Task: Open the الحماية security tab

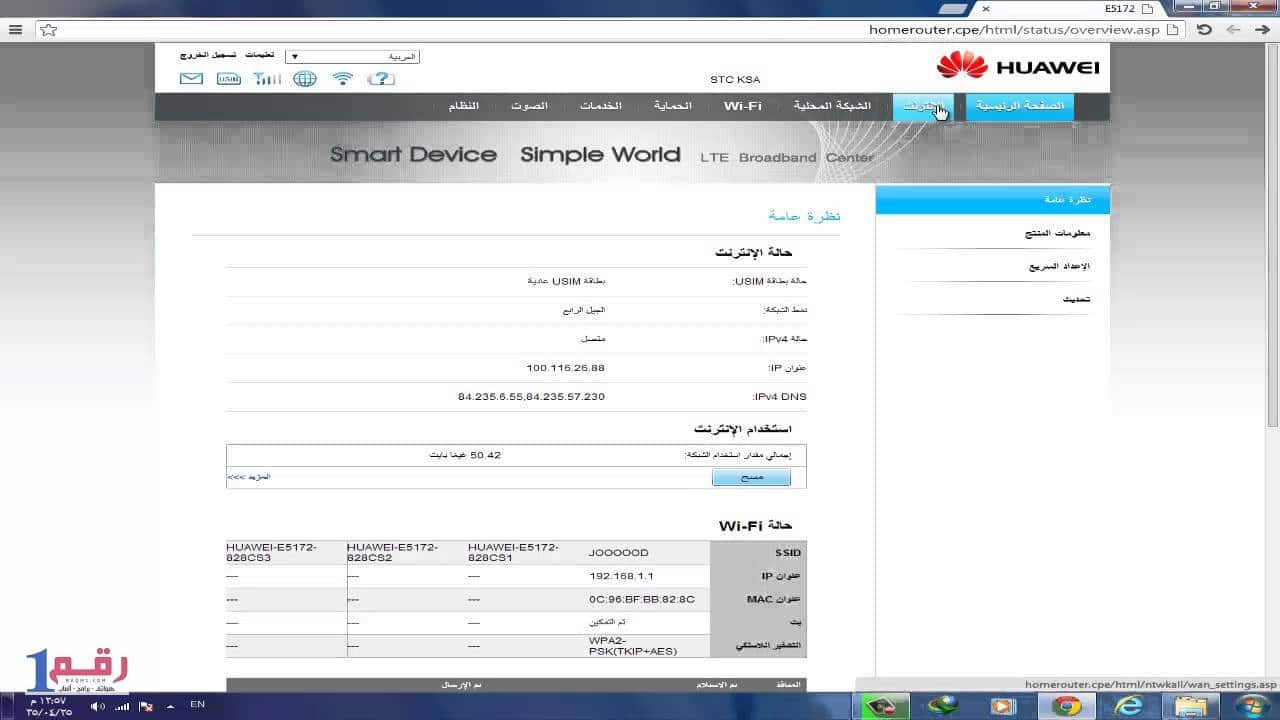Action: point(671,105)
